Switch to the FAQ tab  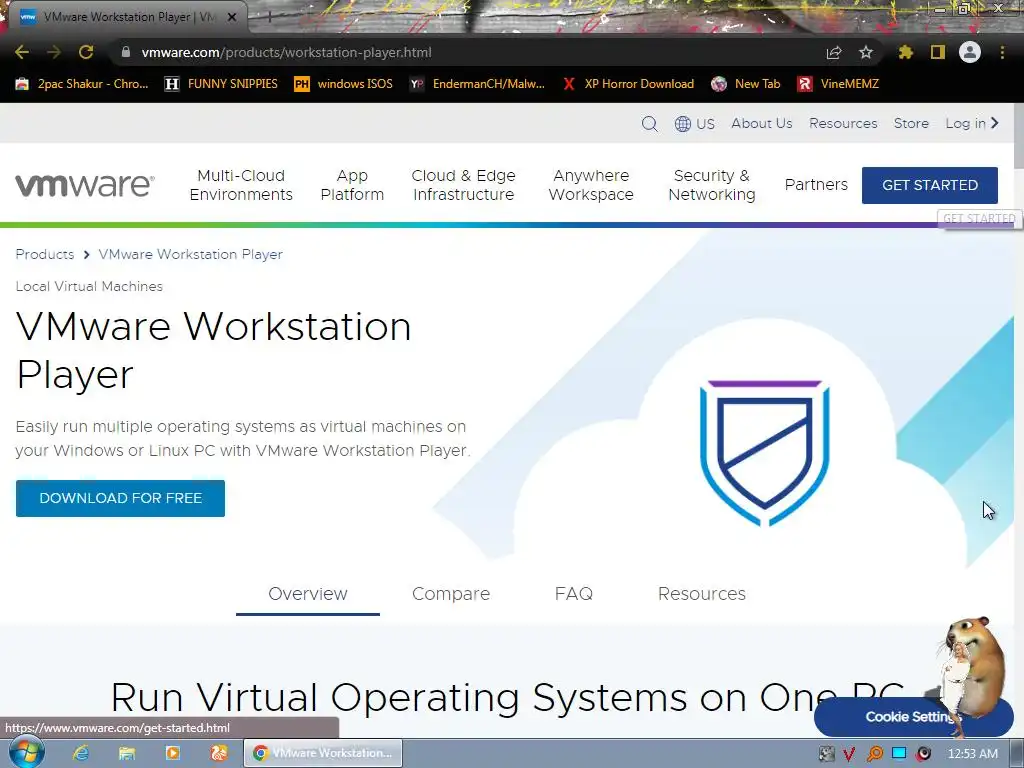[x=573, y=594]
